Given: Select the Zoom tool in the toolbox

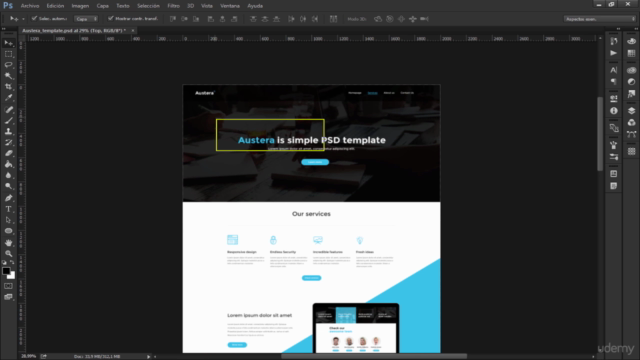Looking at the screenshot, I should pos(9,253).
